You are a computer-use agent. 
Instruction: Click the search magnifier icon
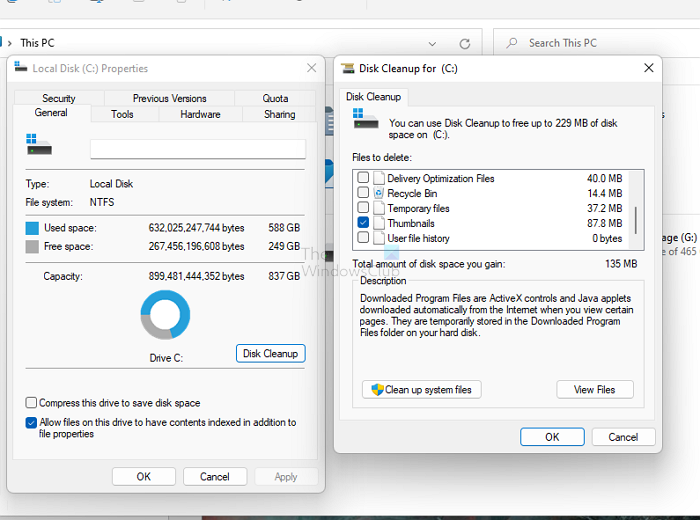pos(512,43)
